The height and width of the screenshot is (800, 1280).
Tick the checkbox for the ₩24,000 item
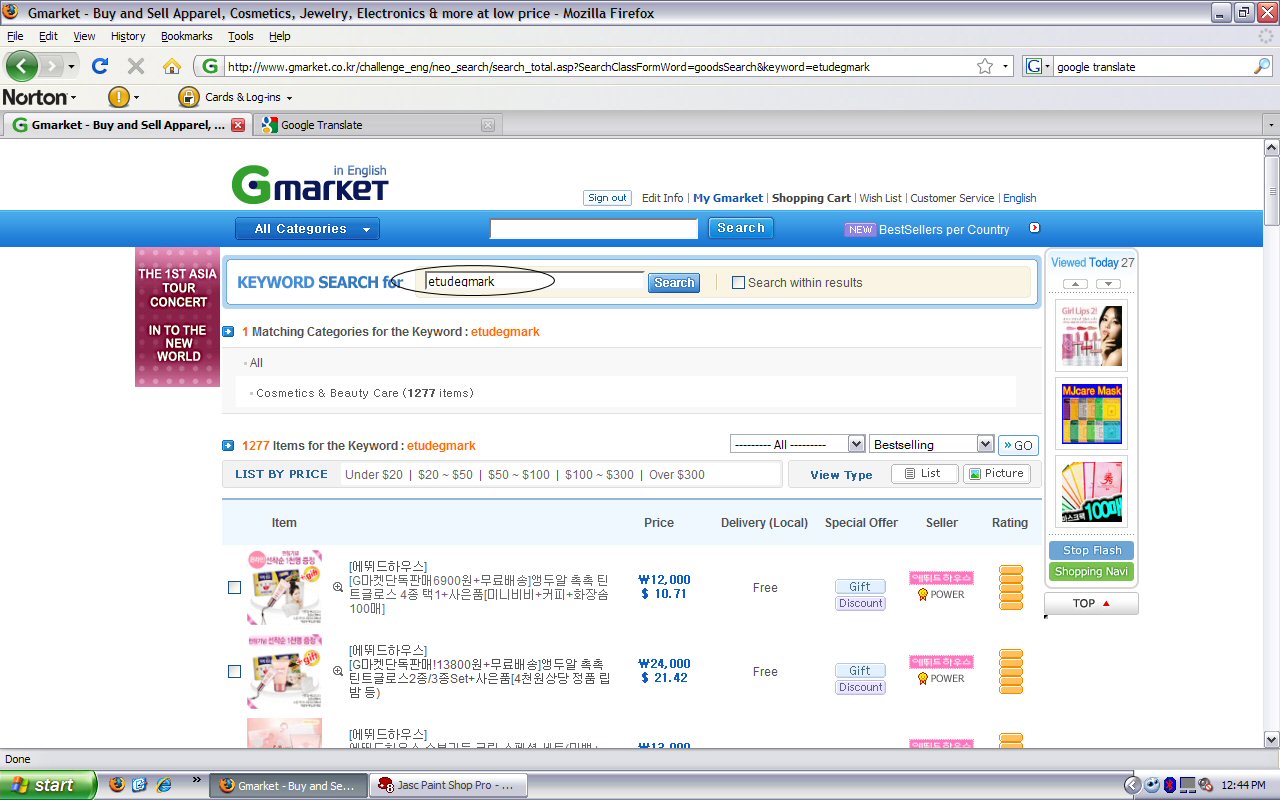pos(234,671)
